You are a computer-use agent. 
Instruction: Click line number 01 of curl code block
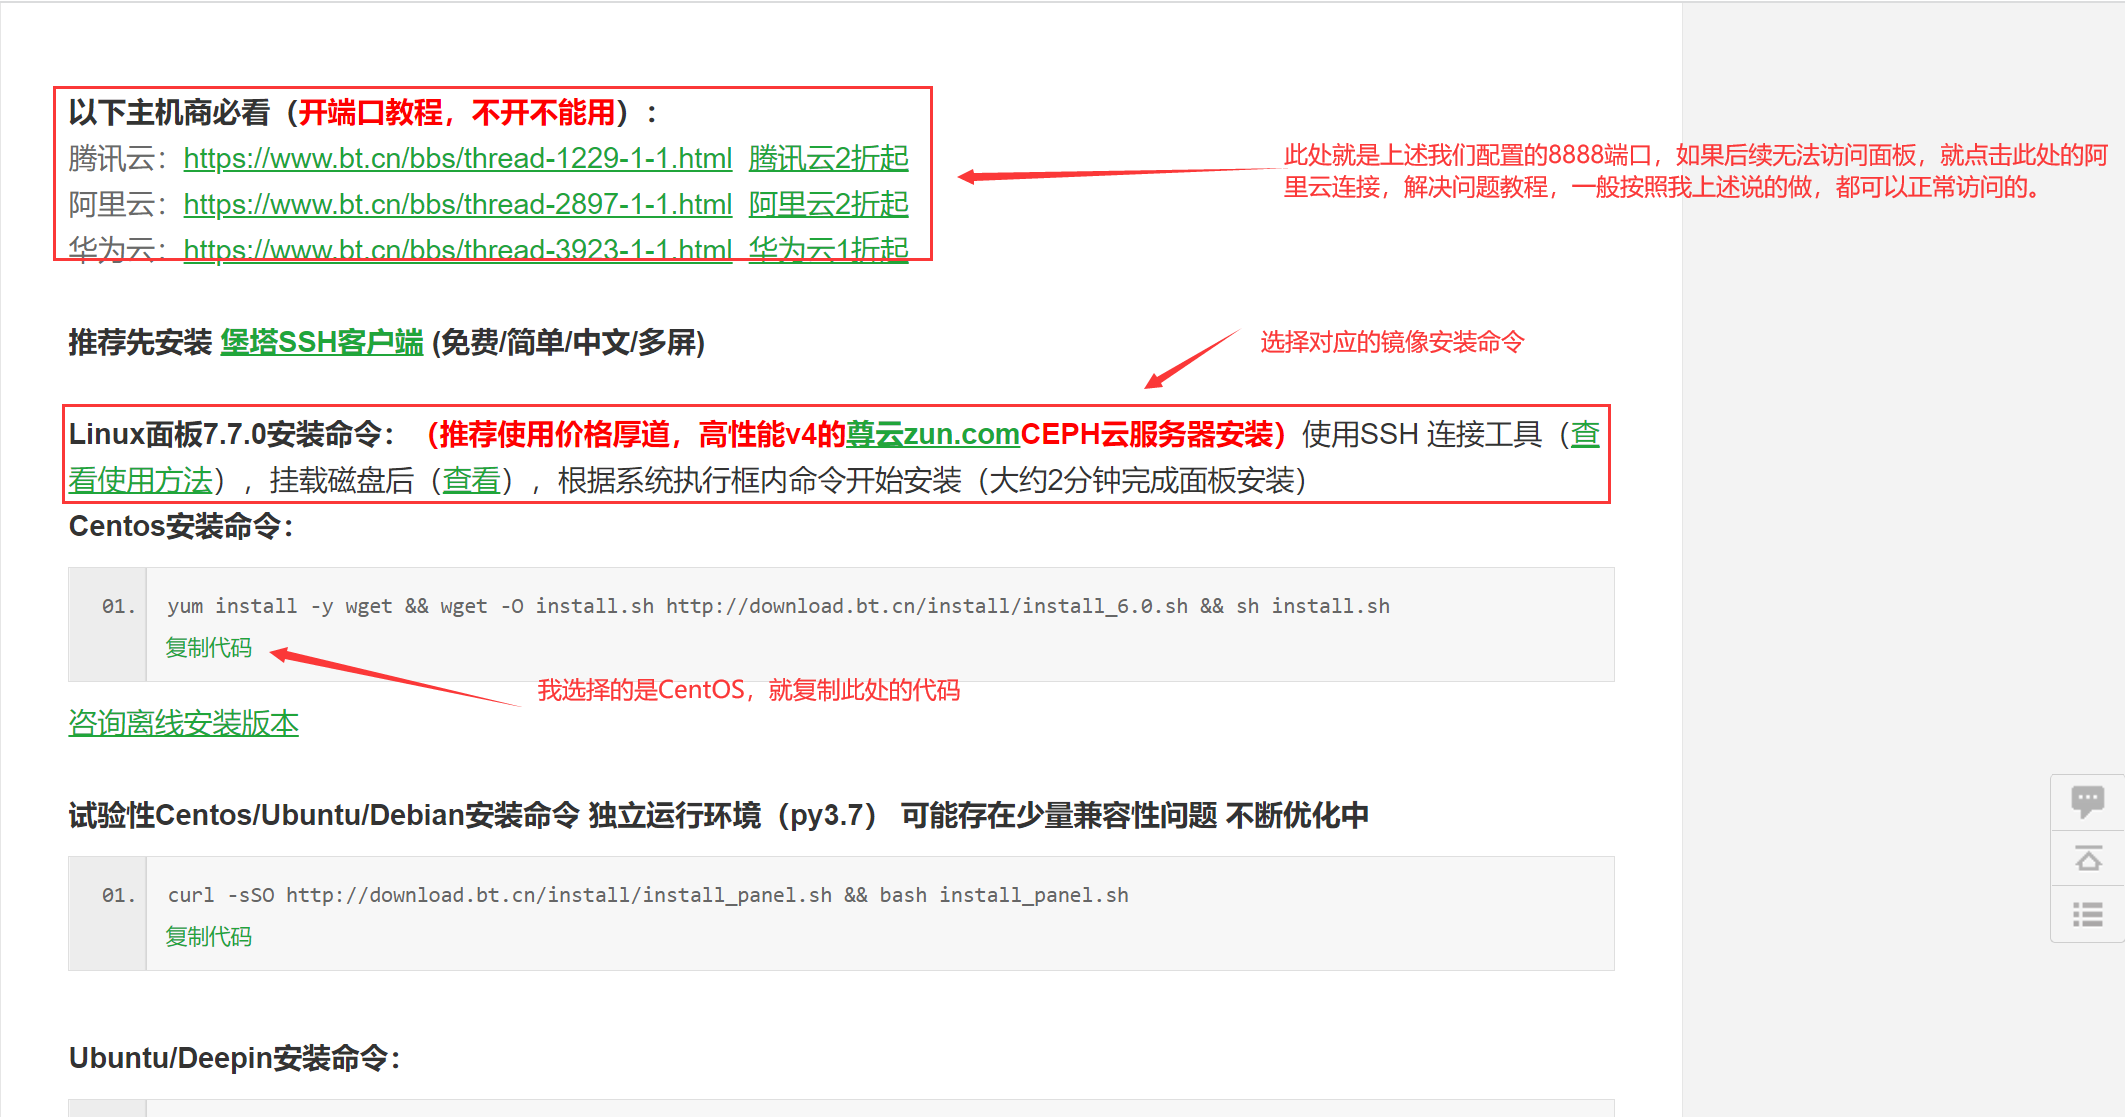point(118,895)
